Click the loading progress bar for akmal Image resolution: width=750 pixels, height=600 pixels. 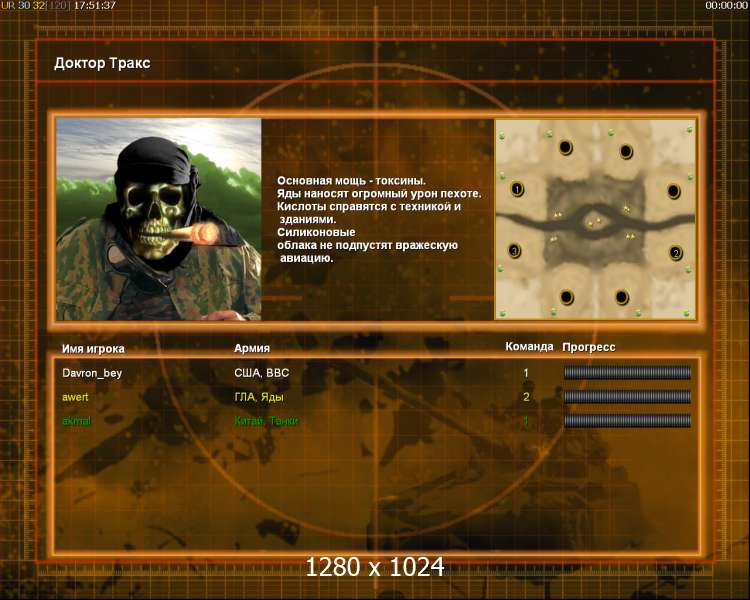[627, 421]
